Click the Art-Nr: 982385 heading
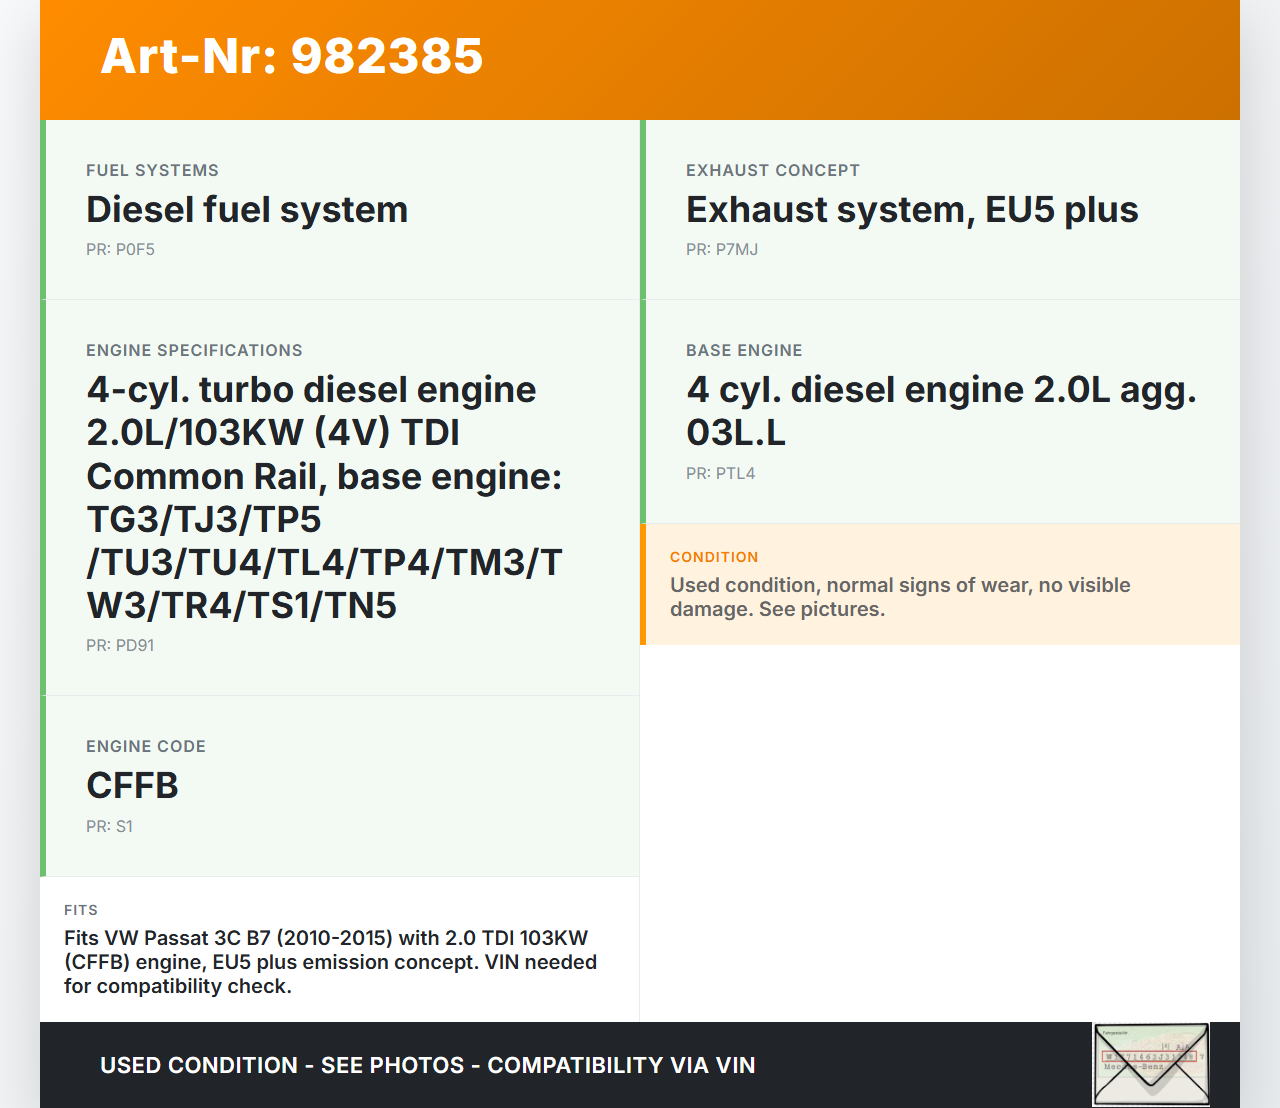Screen dimensions: 1280x1108 pos(292,56)
